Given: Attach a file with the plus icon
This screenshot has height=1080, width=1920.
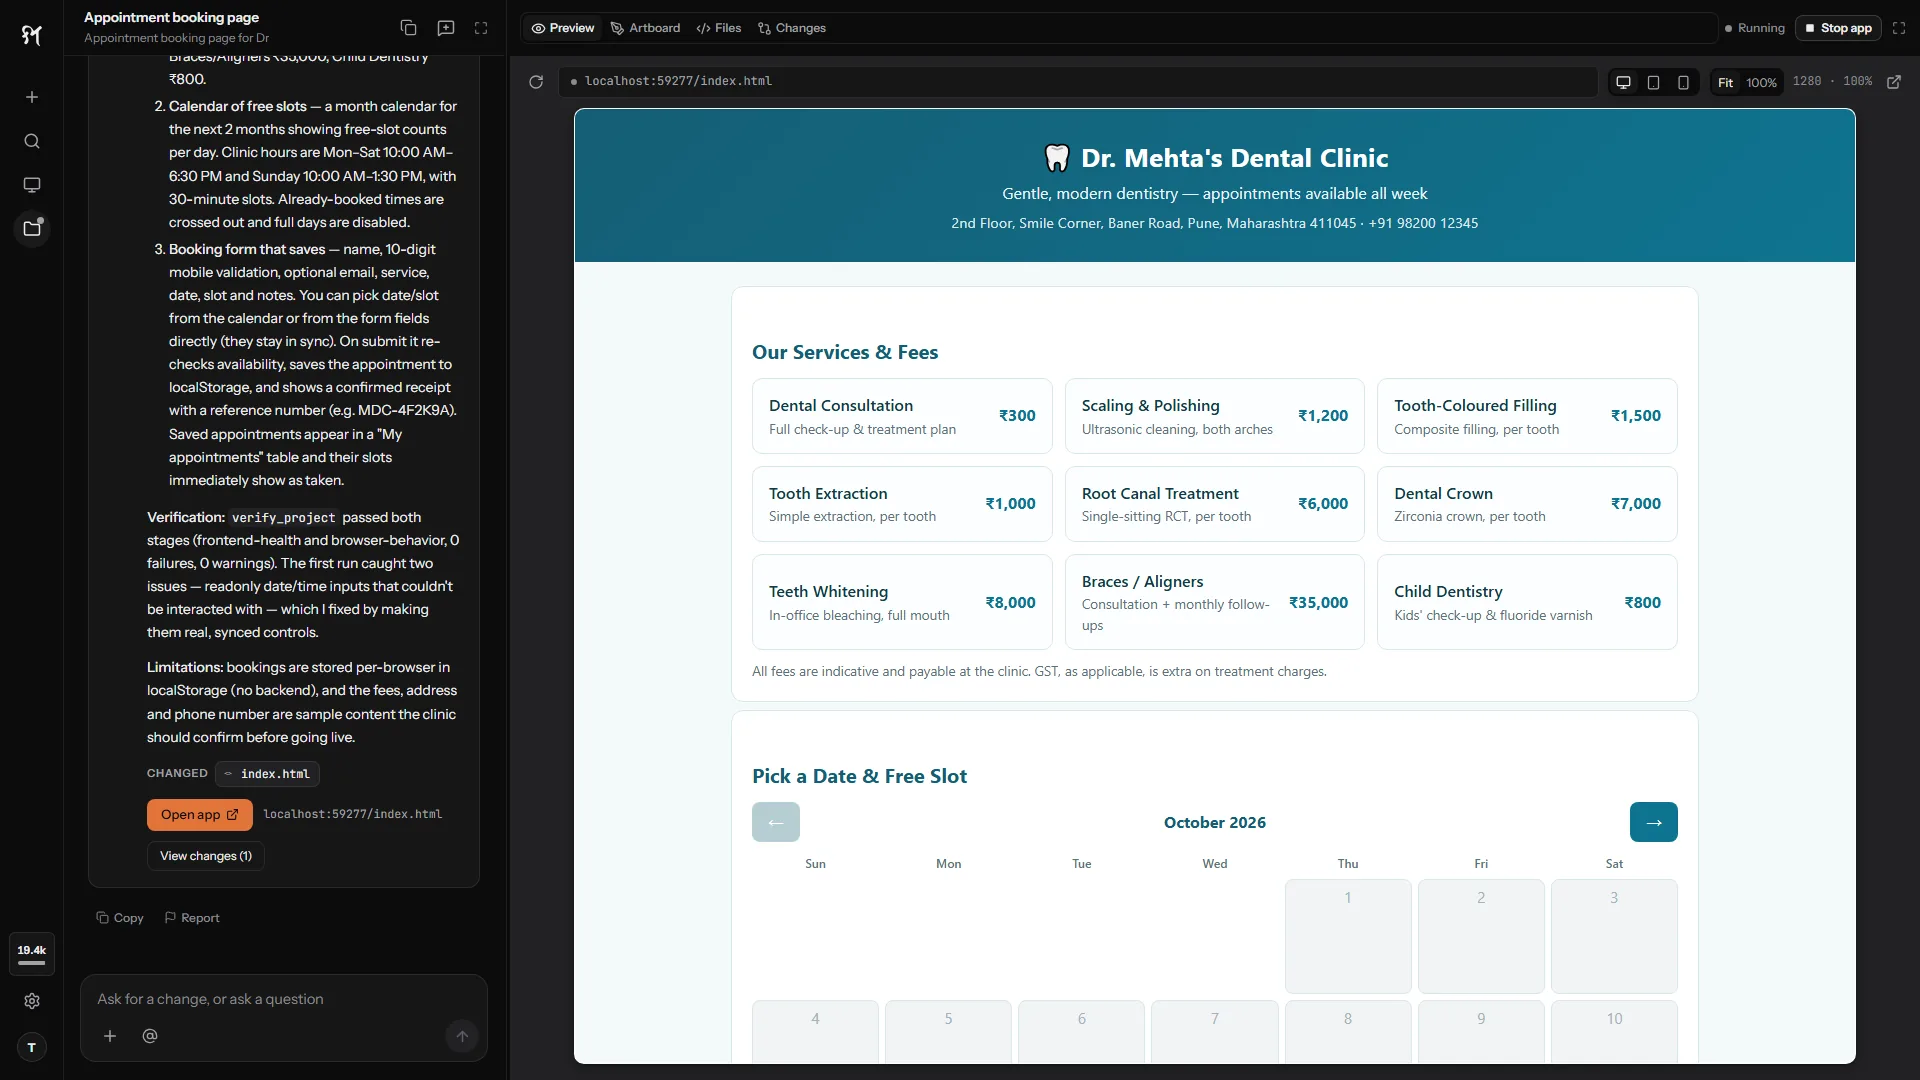Looking at the screenshot, I should 110,1036.
